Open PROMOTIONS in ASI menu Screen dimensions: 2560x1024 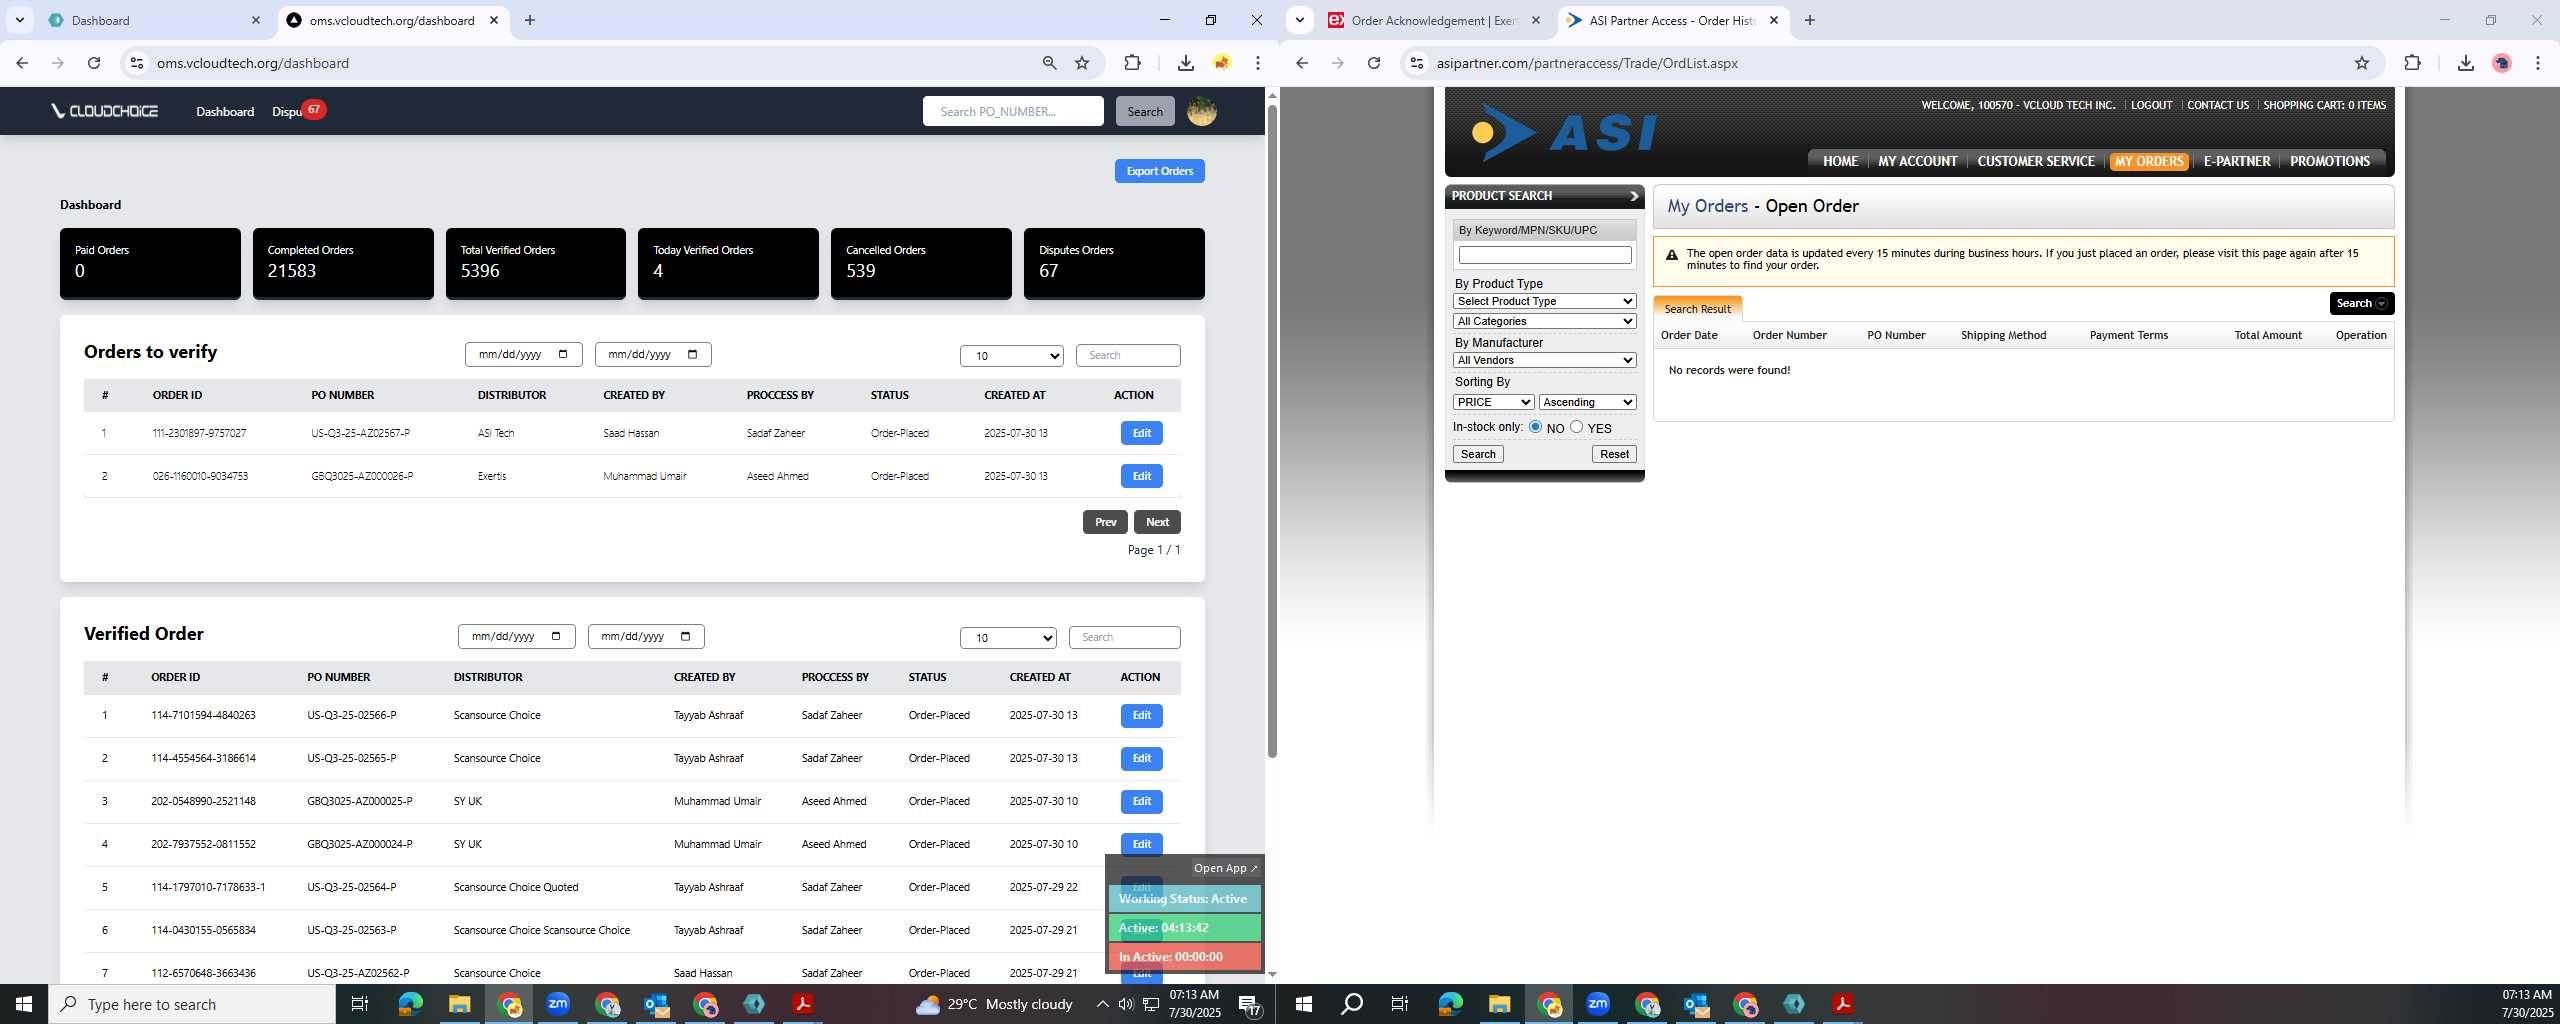coord(2329,161)
